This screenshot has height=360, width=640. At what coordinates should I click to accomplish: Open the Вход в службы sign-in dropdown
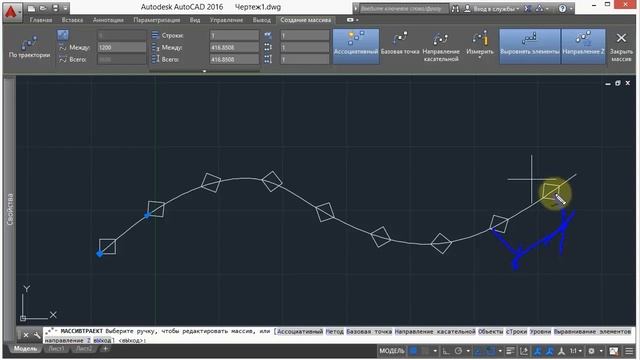point(492,8)
